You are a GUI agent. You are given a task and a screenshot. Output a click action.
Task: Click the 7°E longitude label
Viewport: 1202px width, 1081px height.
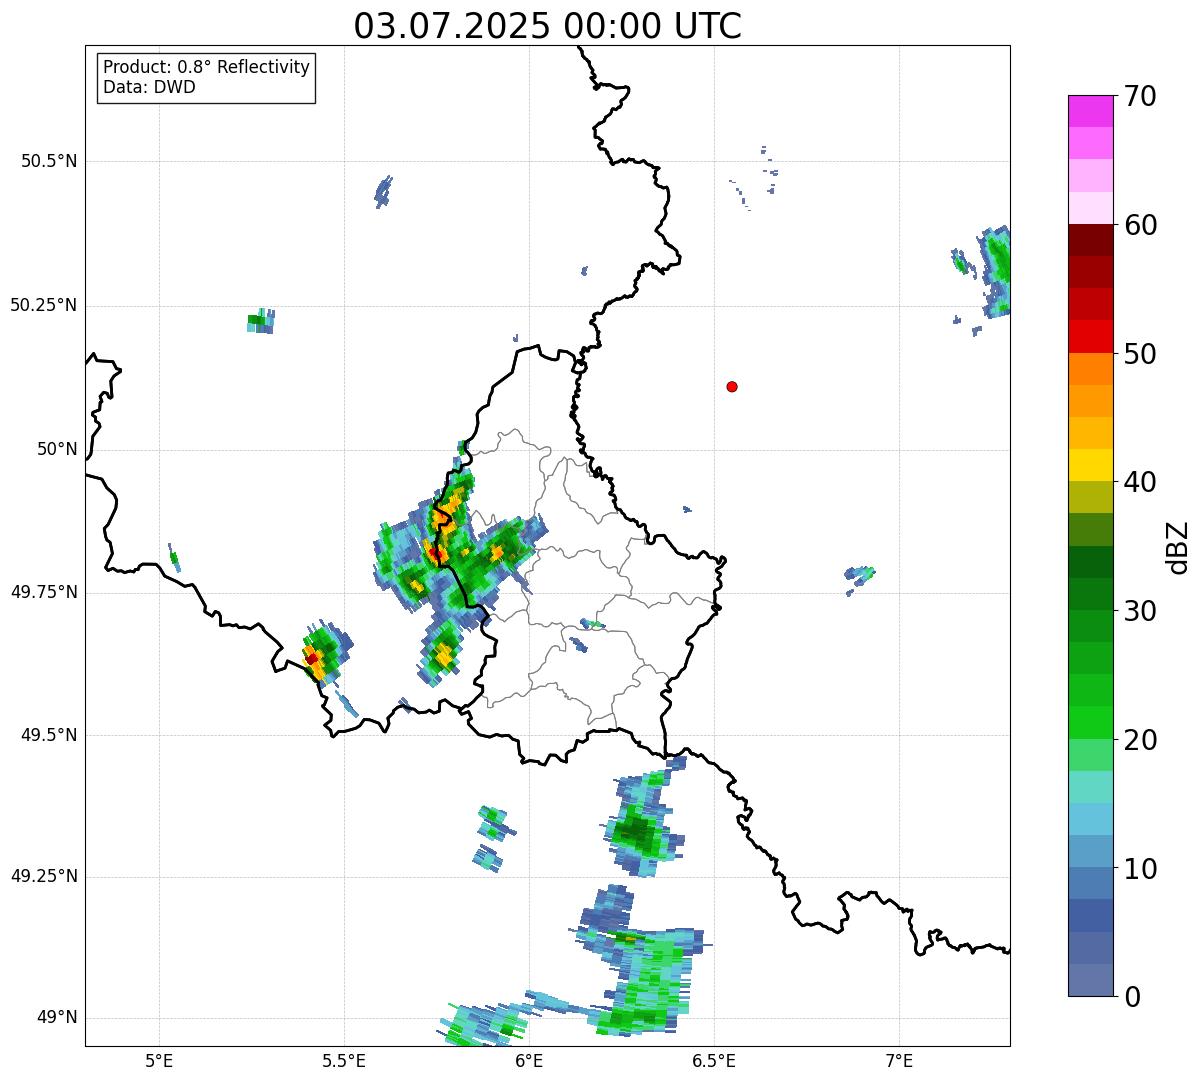click(899, 1060)
